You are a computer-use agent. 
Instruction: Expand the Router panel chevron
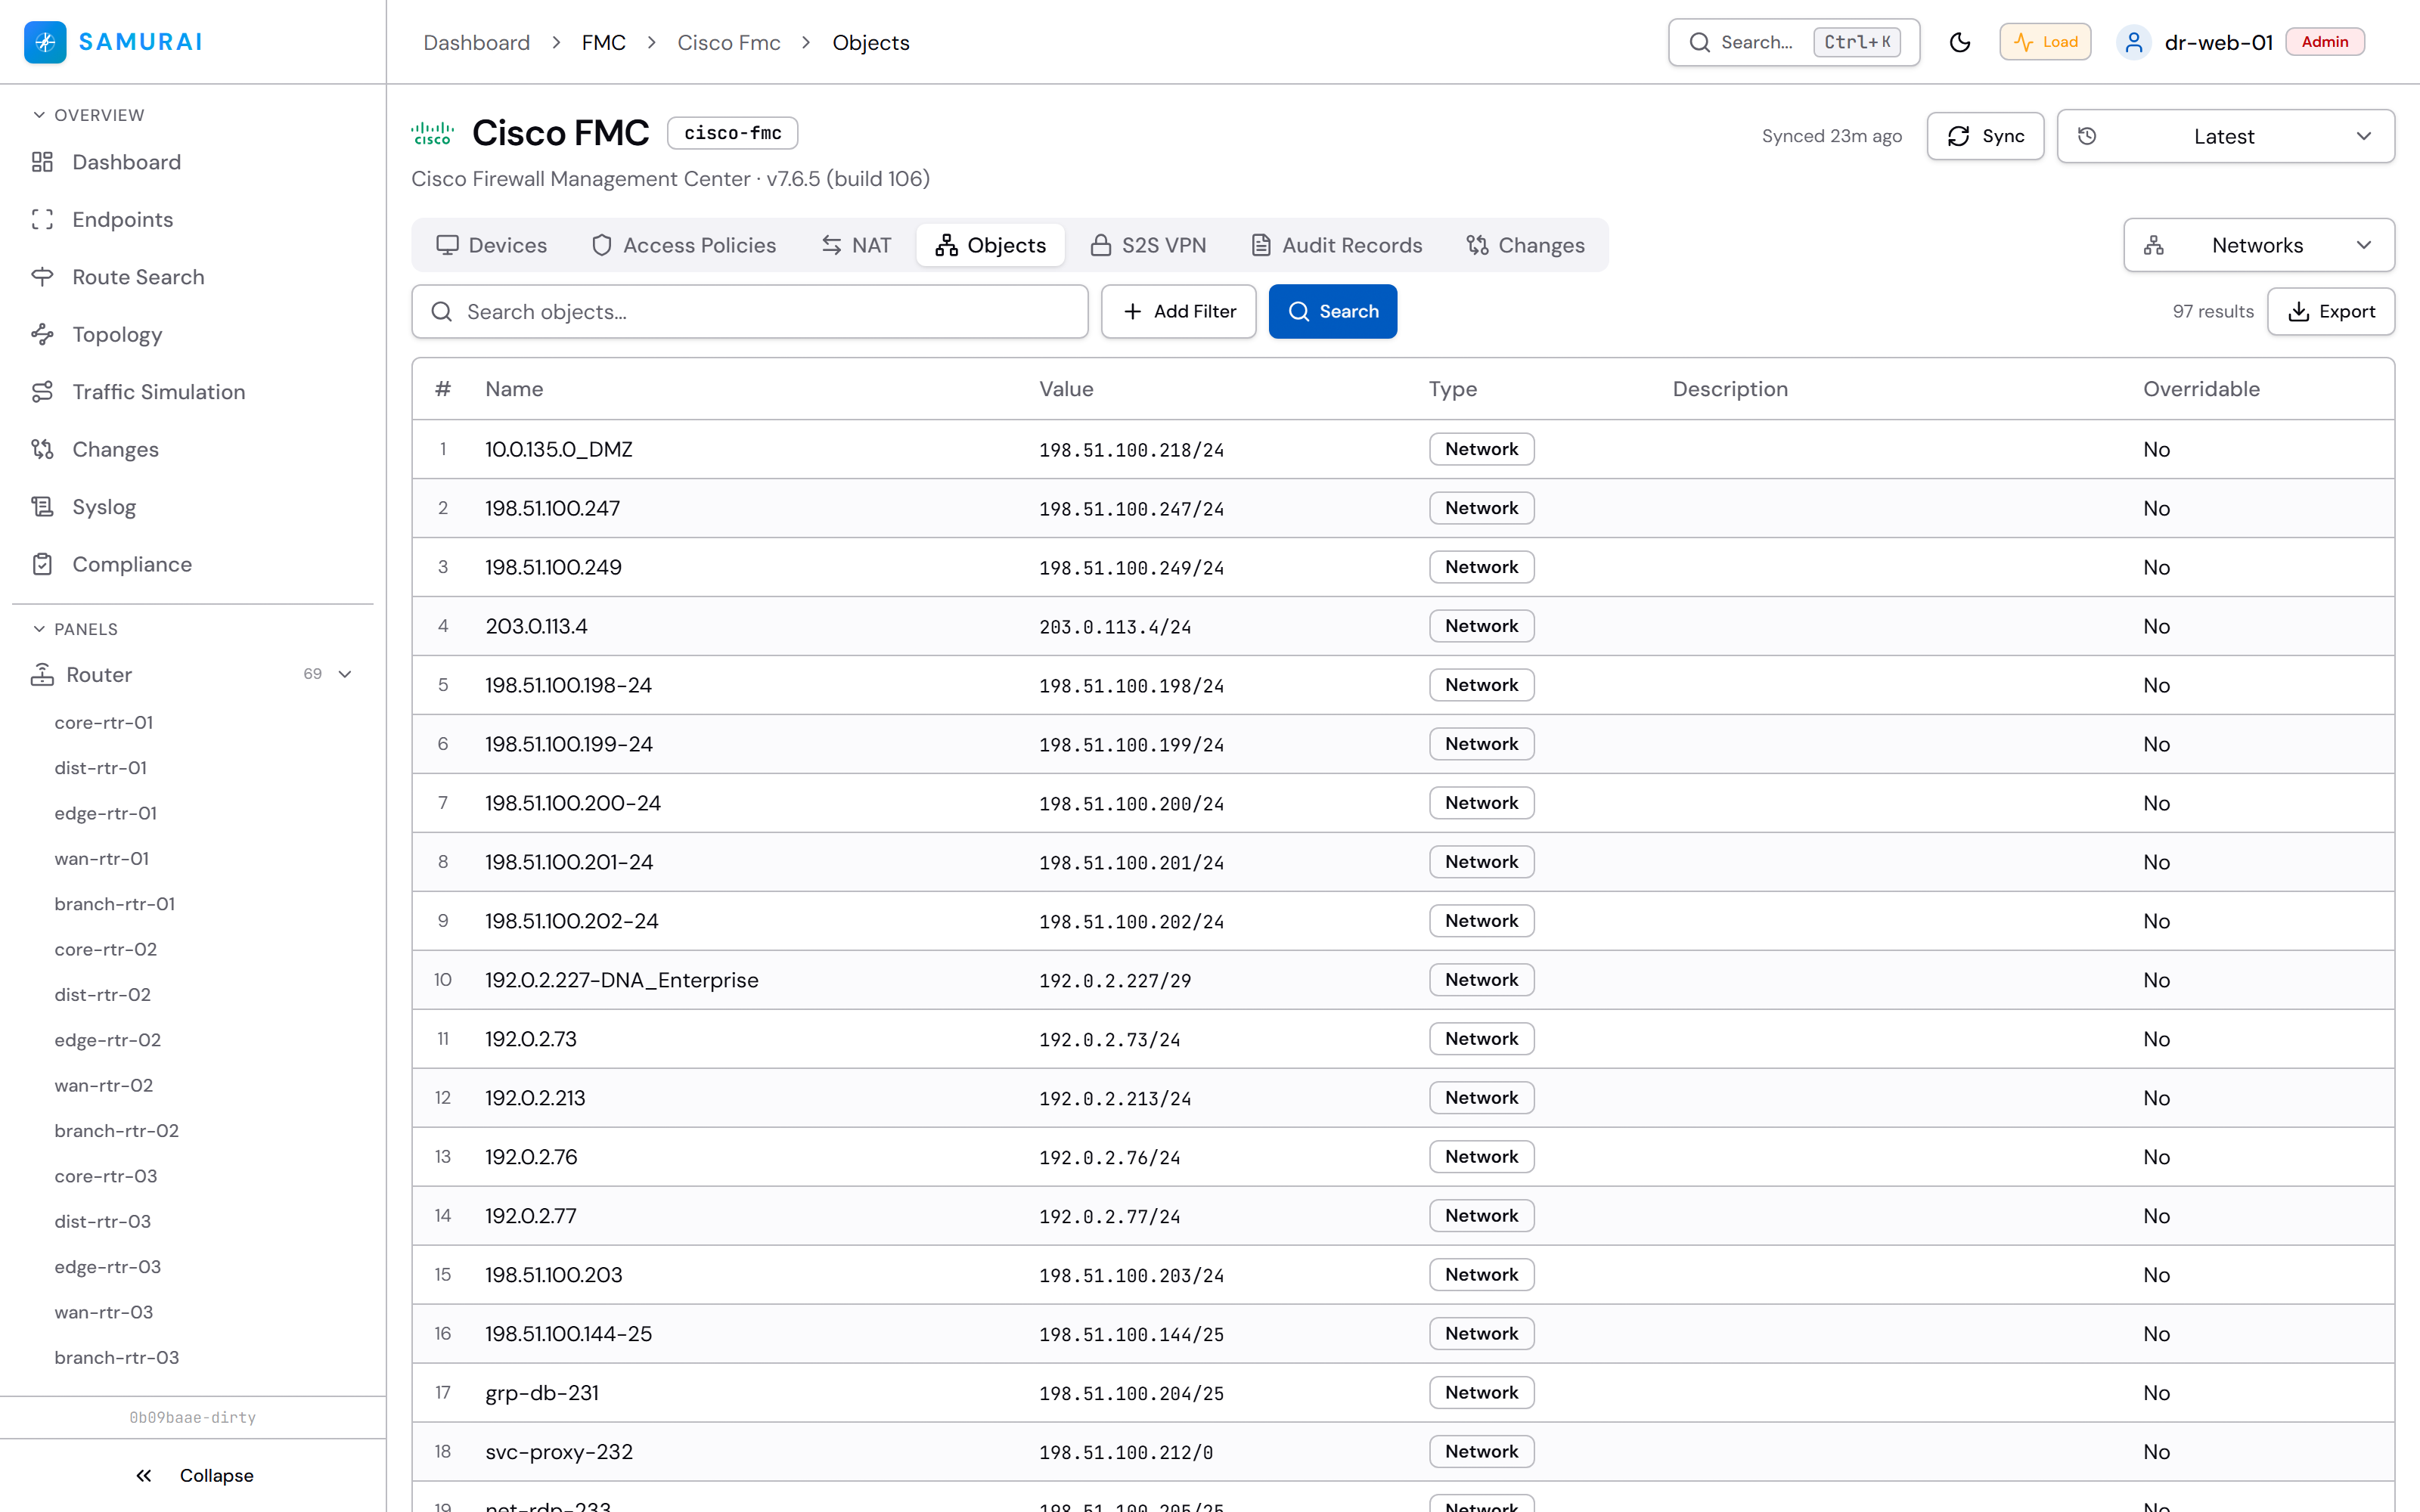tap(346, 674)
